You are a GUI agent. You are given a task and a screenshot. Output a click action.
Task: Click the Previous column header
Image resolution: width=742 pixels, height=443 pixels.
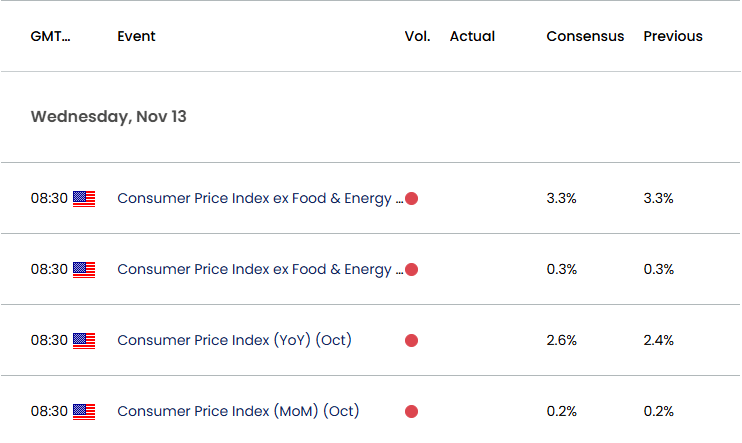point(673,36)
